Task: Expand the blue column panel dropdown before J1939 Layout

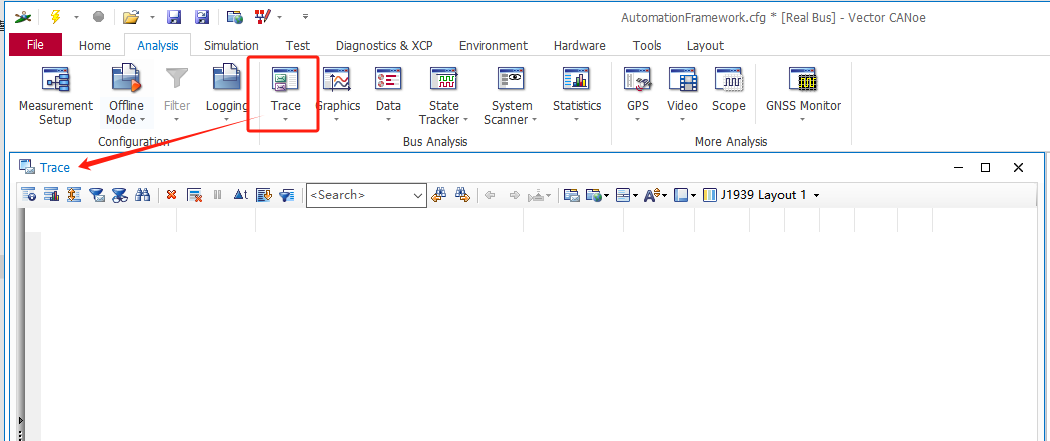Action: (694, 195)
